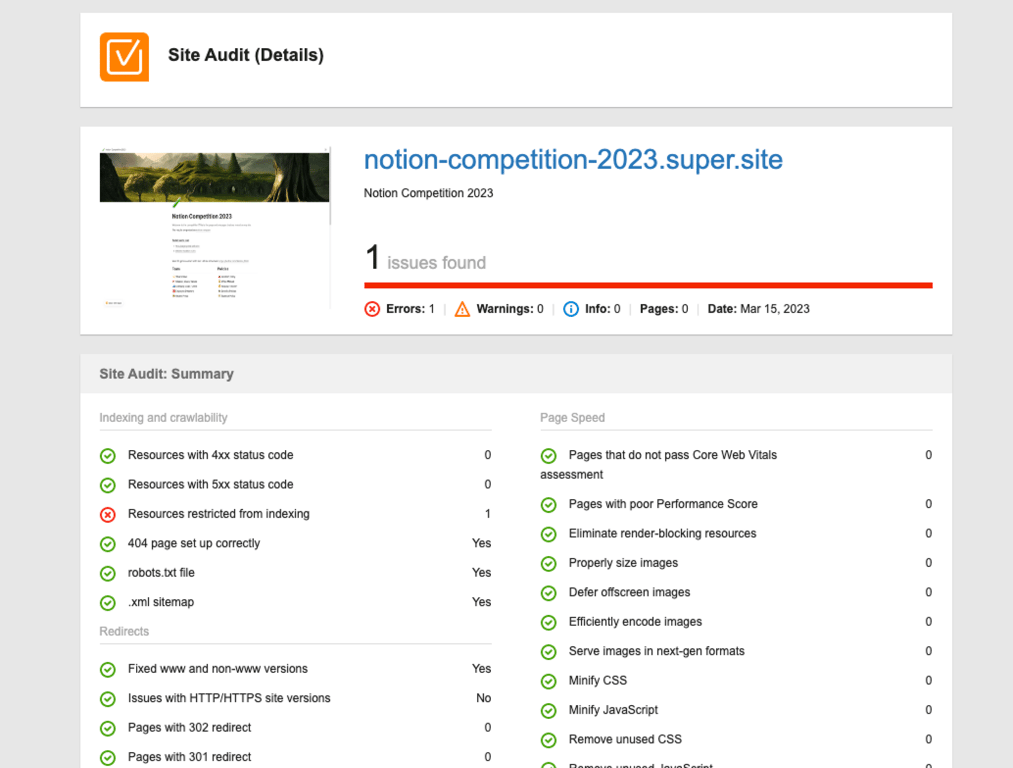Click the orange Site Audit checkmark logo
The image size is (1013, 768).
click(124, 57)
